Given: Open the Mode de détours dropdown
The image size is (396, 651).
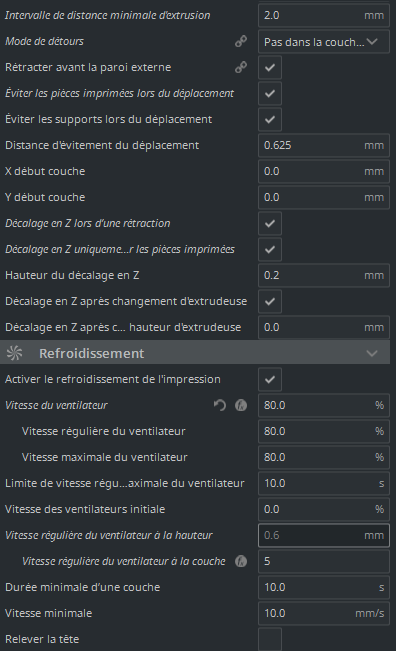Looking at the screenshot, I should pyautogui.click(x=324, y=42).
